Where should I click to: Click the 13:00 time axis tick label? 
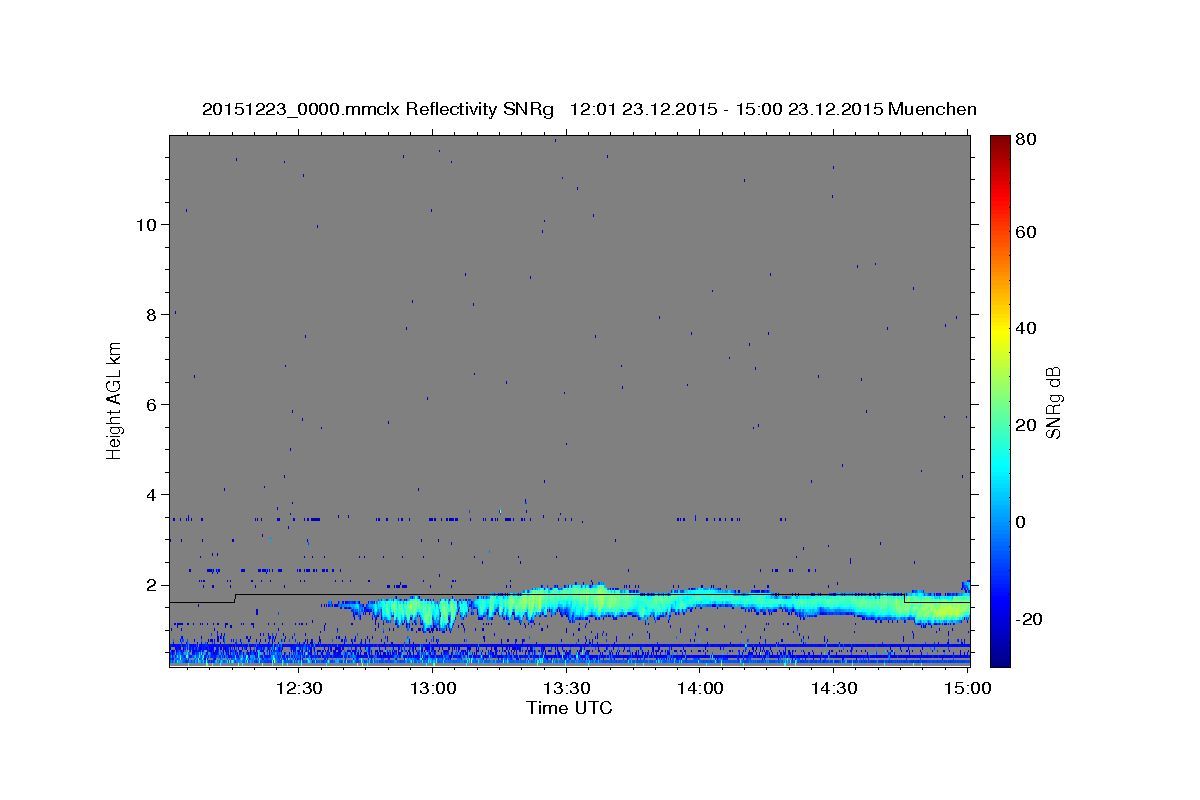tap(434, 688)
